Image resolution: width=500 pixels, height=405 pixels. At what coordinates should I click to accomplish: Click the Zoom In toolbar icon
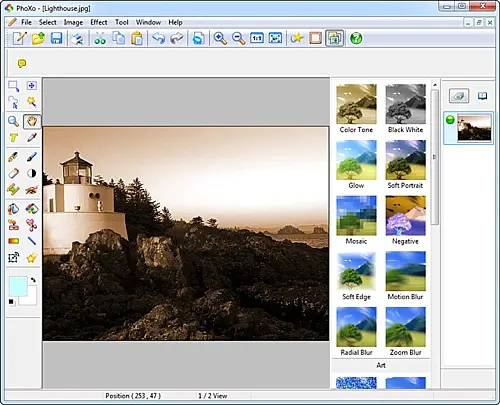pyautogui.click(x=220, y=38)
